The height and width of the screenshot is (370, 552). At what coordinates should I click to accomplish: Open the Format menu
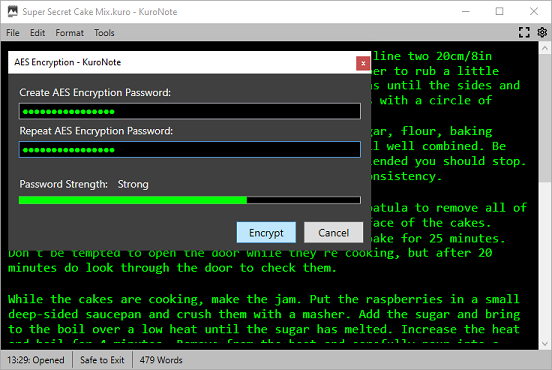click(70, 33)
